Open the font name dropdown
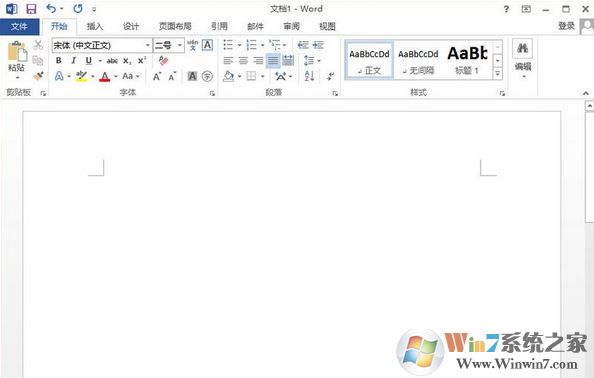 click(x=148, y=45)
